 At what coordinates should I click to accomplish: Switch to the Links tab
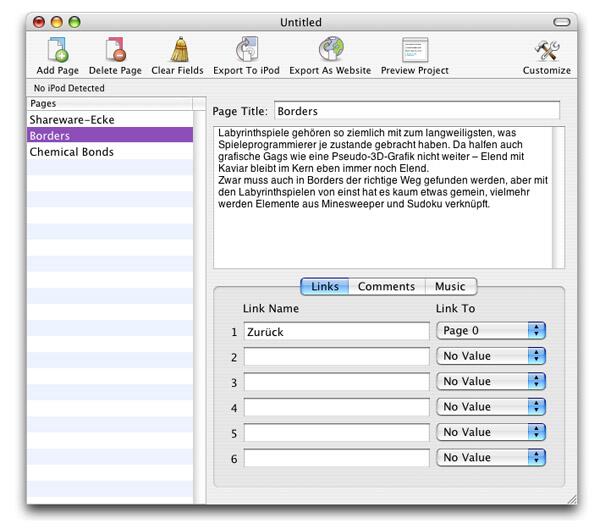click(324, 286)
